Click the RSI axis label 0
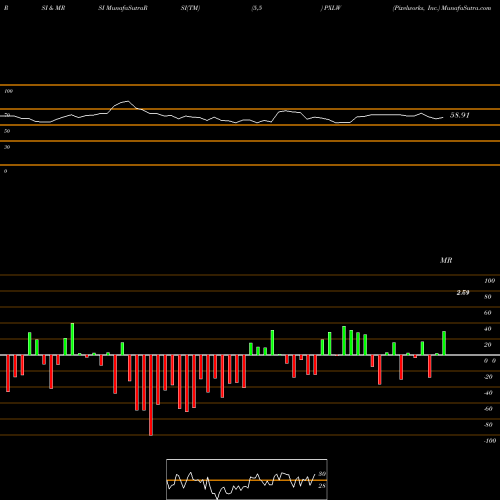This screenshot has width=500, height=500. [x=5, y=171]
